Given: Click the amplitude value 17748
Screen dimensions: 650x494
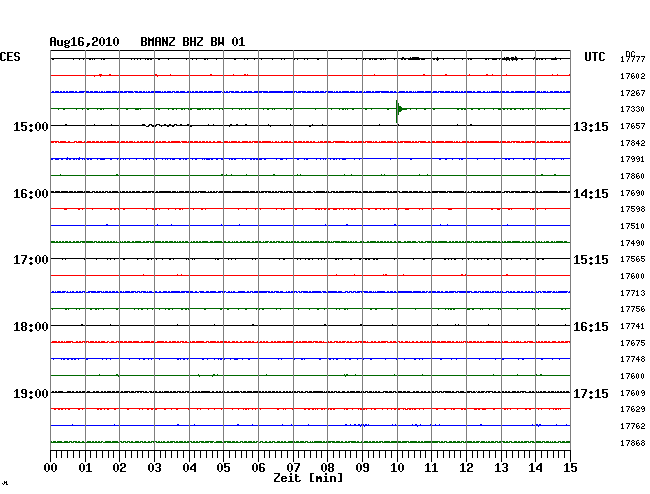Looking at the screenshot, I should [633, 359].
